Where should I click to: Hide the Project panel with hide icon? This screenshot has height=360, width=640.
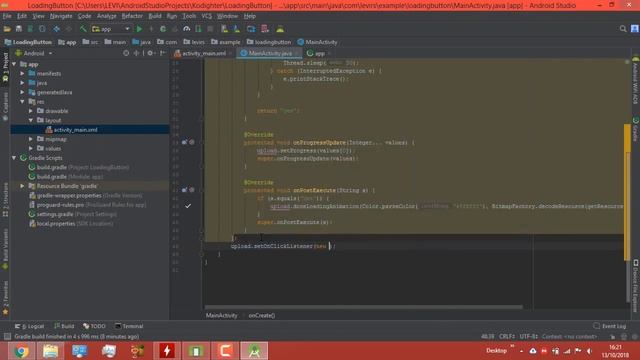coord(163,53)
